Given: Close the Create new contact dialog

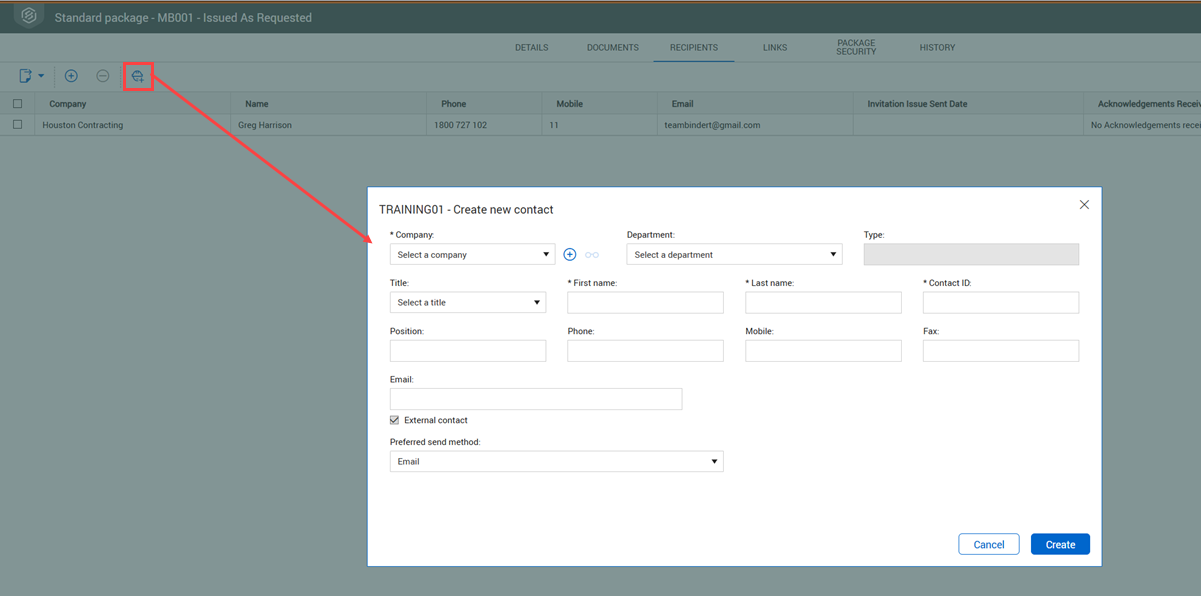Looking at the screenshot, I should click(1084, 205).
